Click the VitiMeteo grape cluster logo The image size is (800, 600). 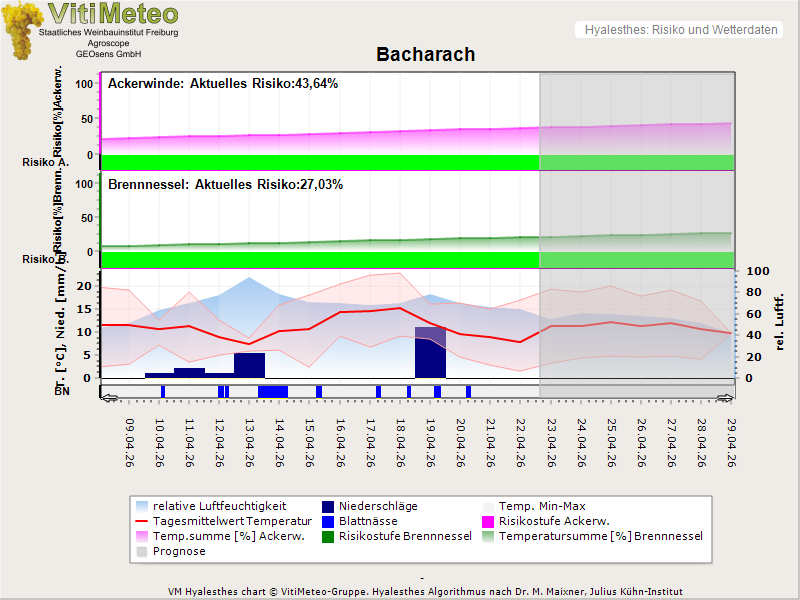[x=21, y=30]
